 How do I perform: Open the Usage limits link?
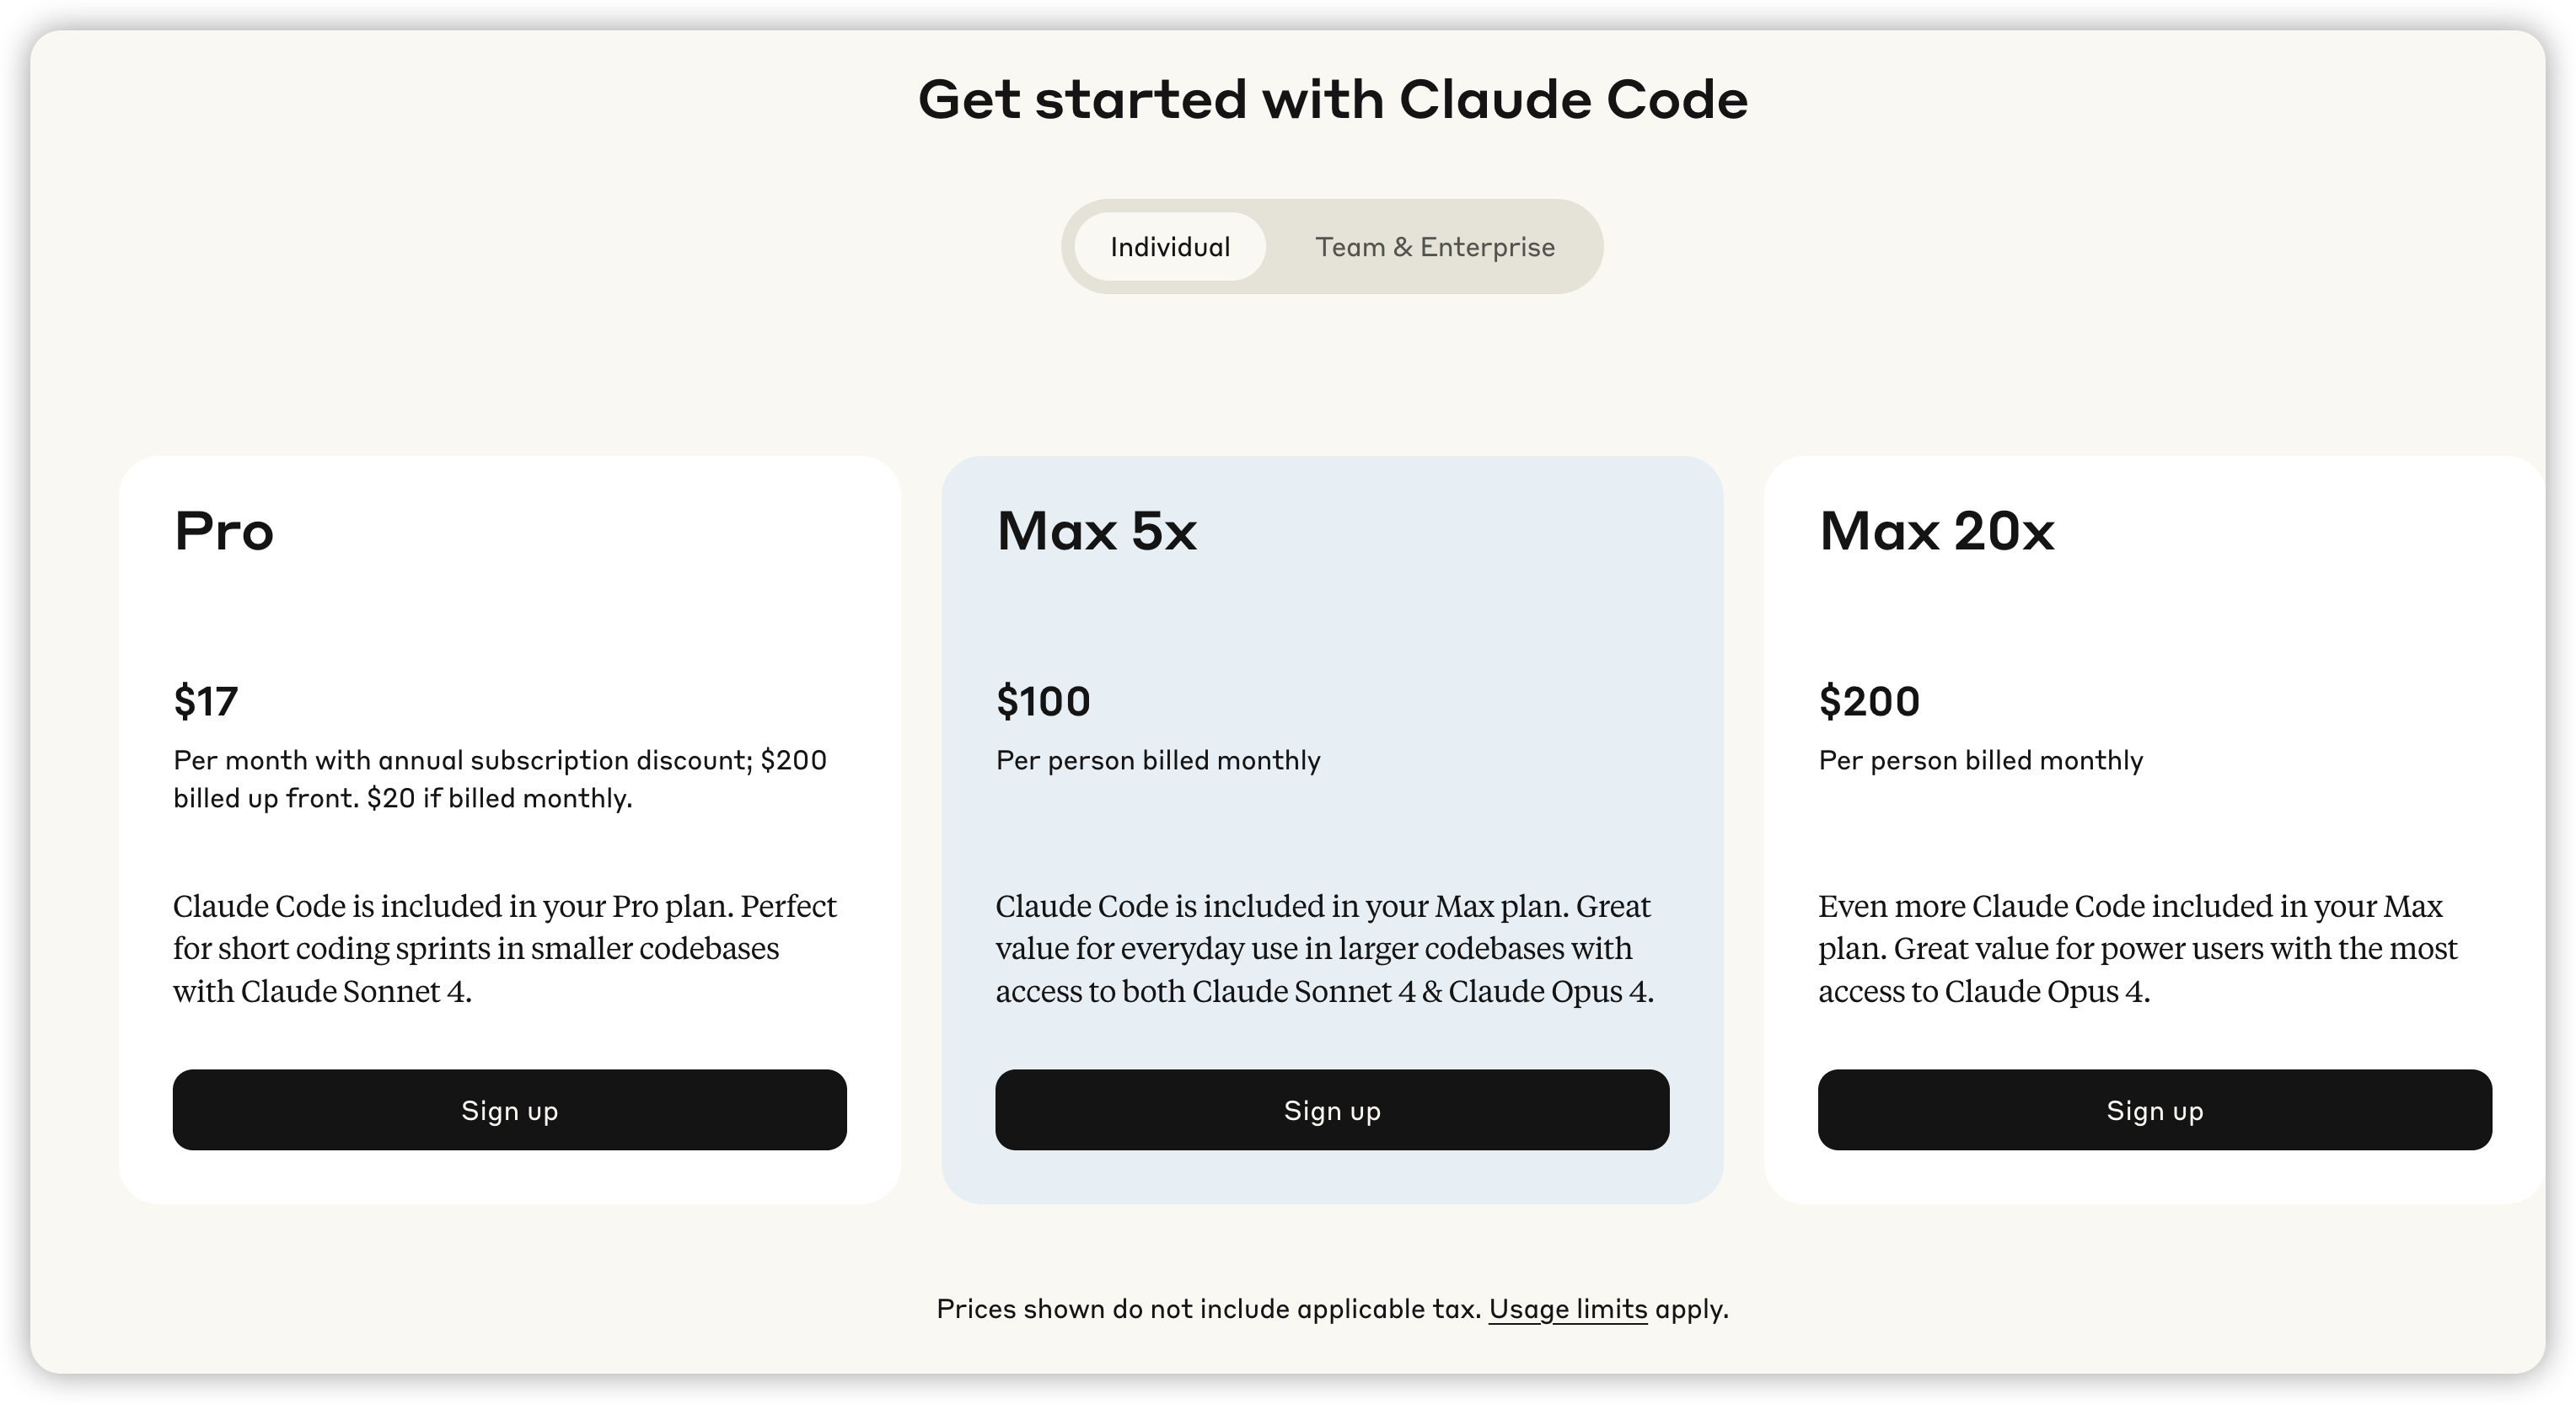pos(1567,1309)
